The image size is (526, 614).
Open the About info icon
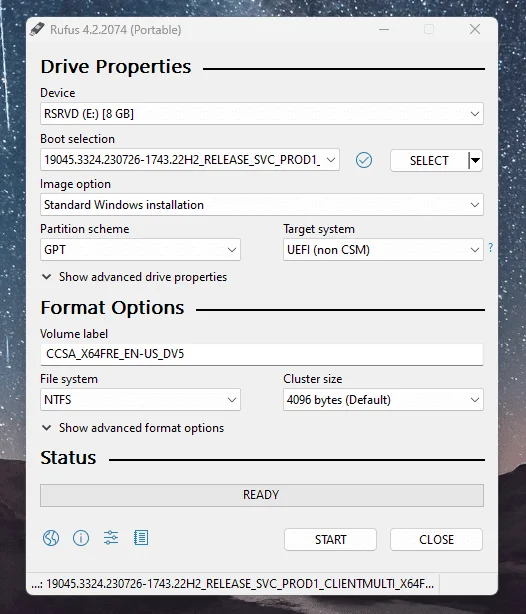click(81, 538)
